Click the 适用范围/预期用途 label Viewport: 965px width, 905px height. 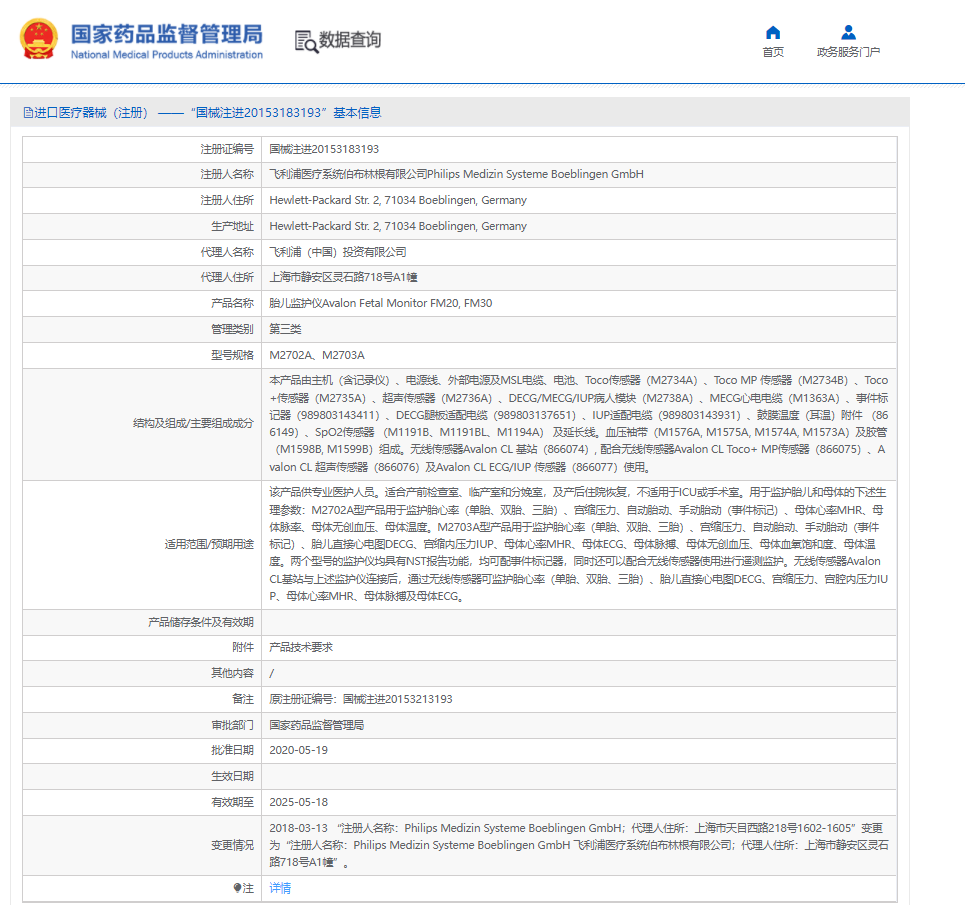[x=209, y=544]
